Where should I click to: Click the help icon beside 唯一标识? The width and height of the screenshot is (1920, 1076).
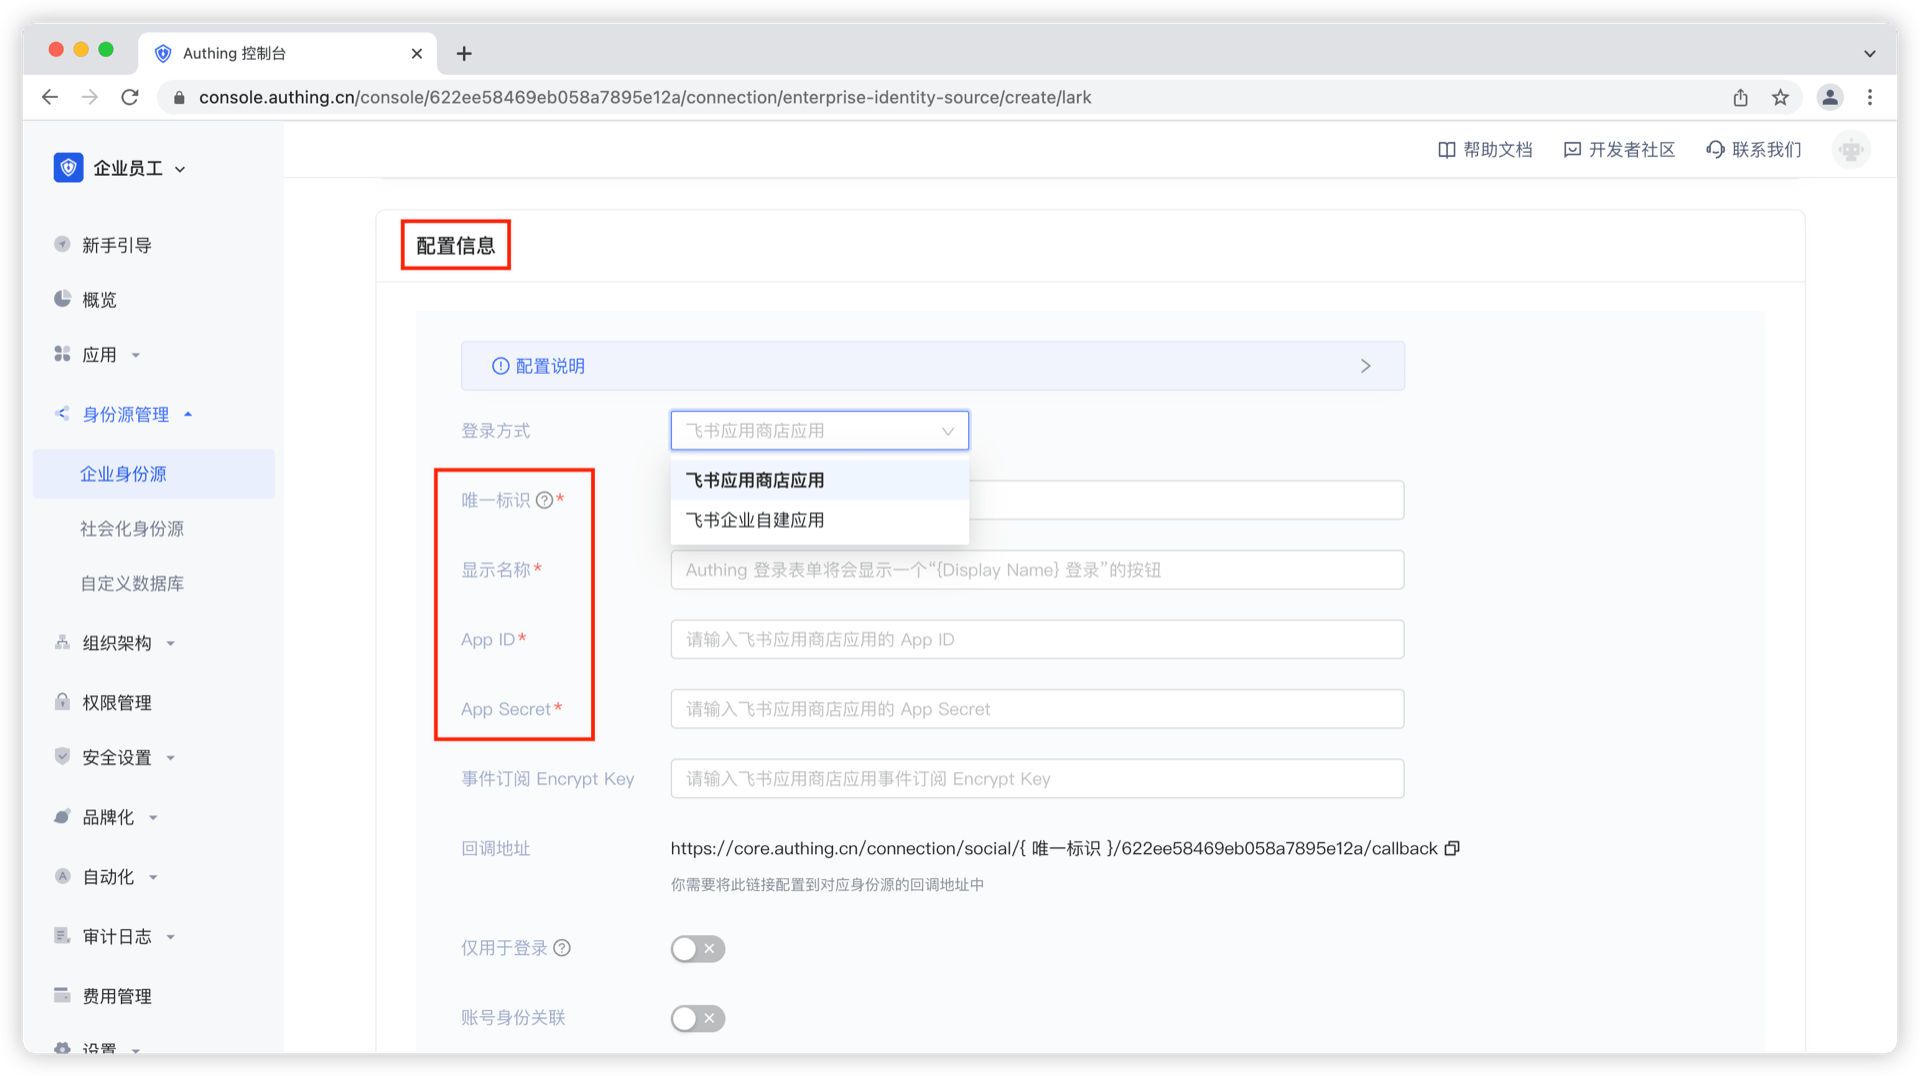click(544, 500)
